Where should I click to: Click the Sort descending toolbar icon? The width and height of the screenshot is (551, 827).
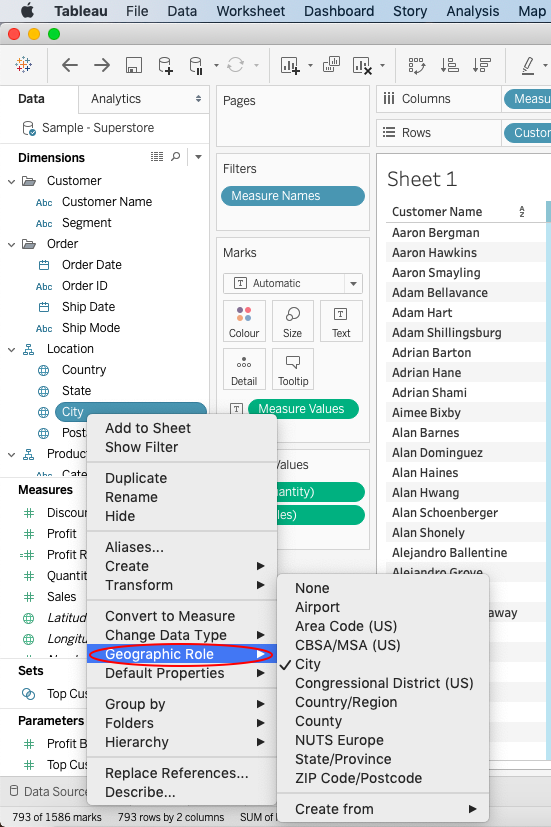(x=482, y=65)
